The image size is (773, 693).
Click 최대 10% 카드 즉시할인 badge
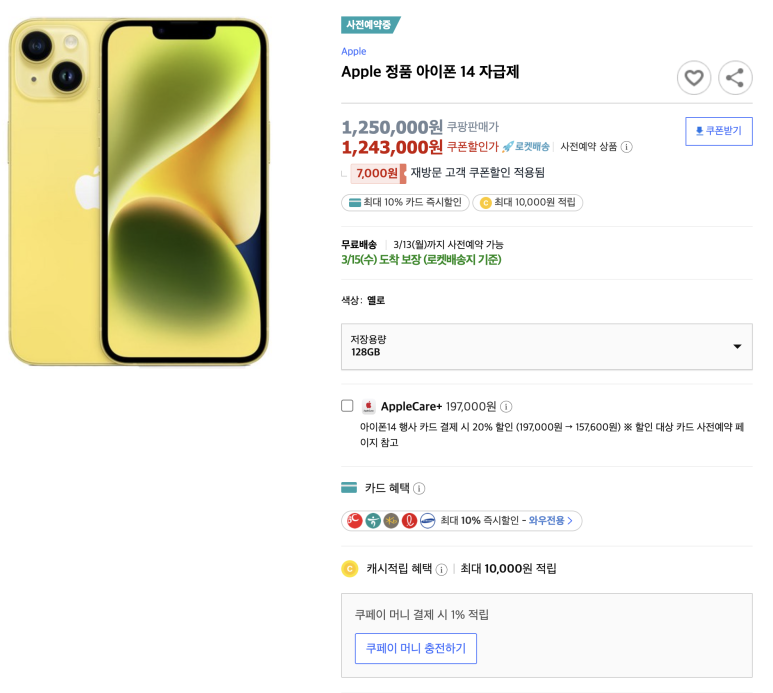(405, 203)
